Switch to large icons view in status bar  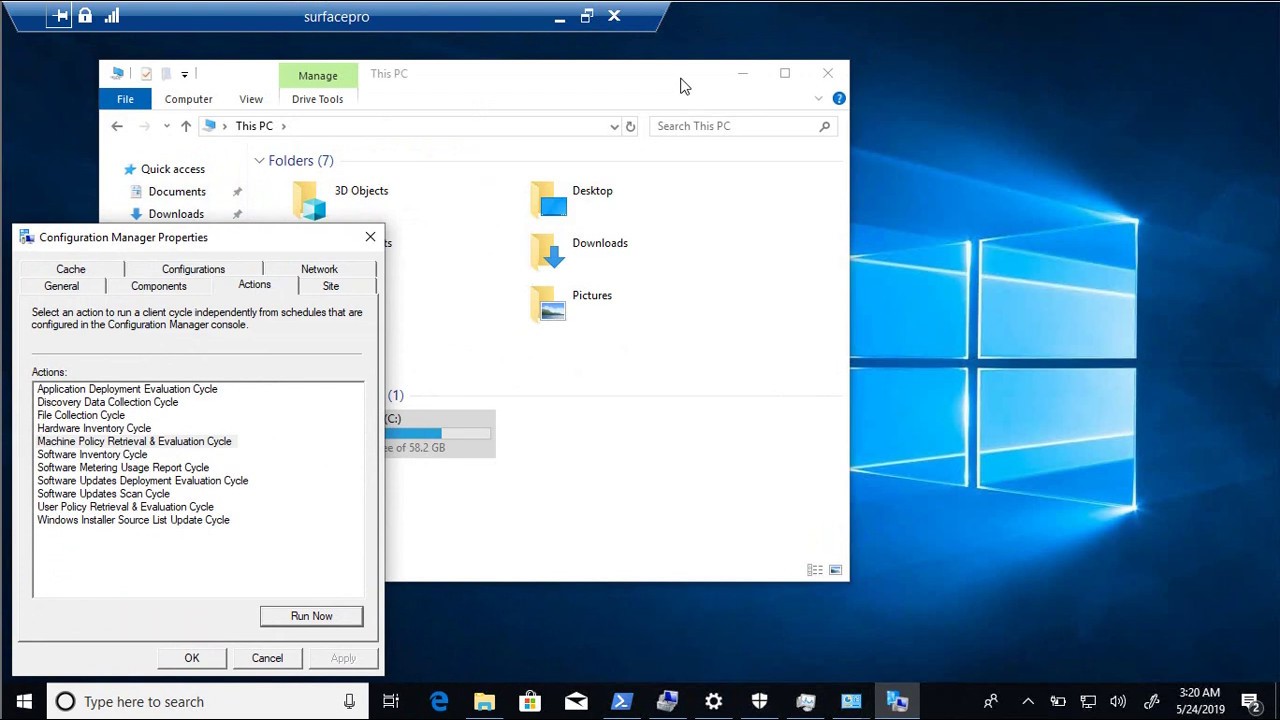pos(835,570)
